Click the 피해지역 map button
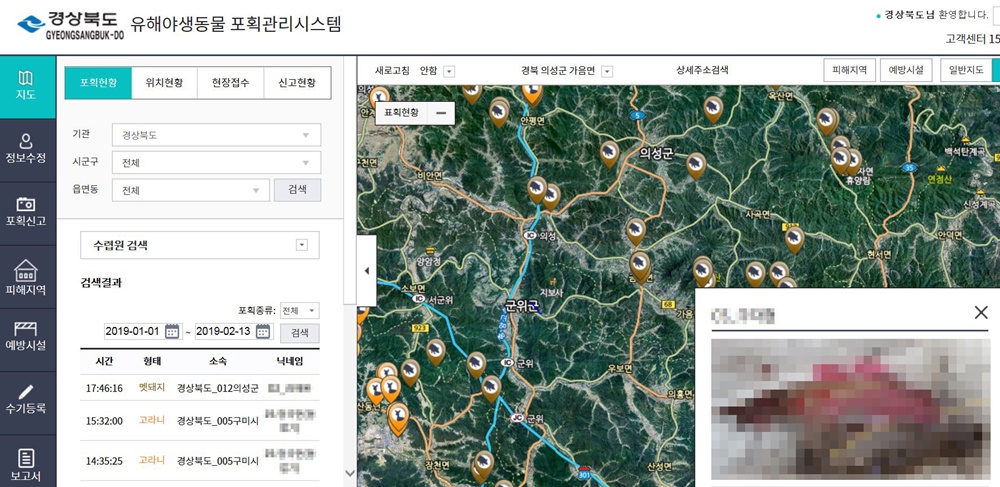This screenshot has width=1000, height=487. coord(849,70)
